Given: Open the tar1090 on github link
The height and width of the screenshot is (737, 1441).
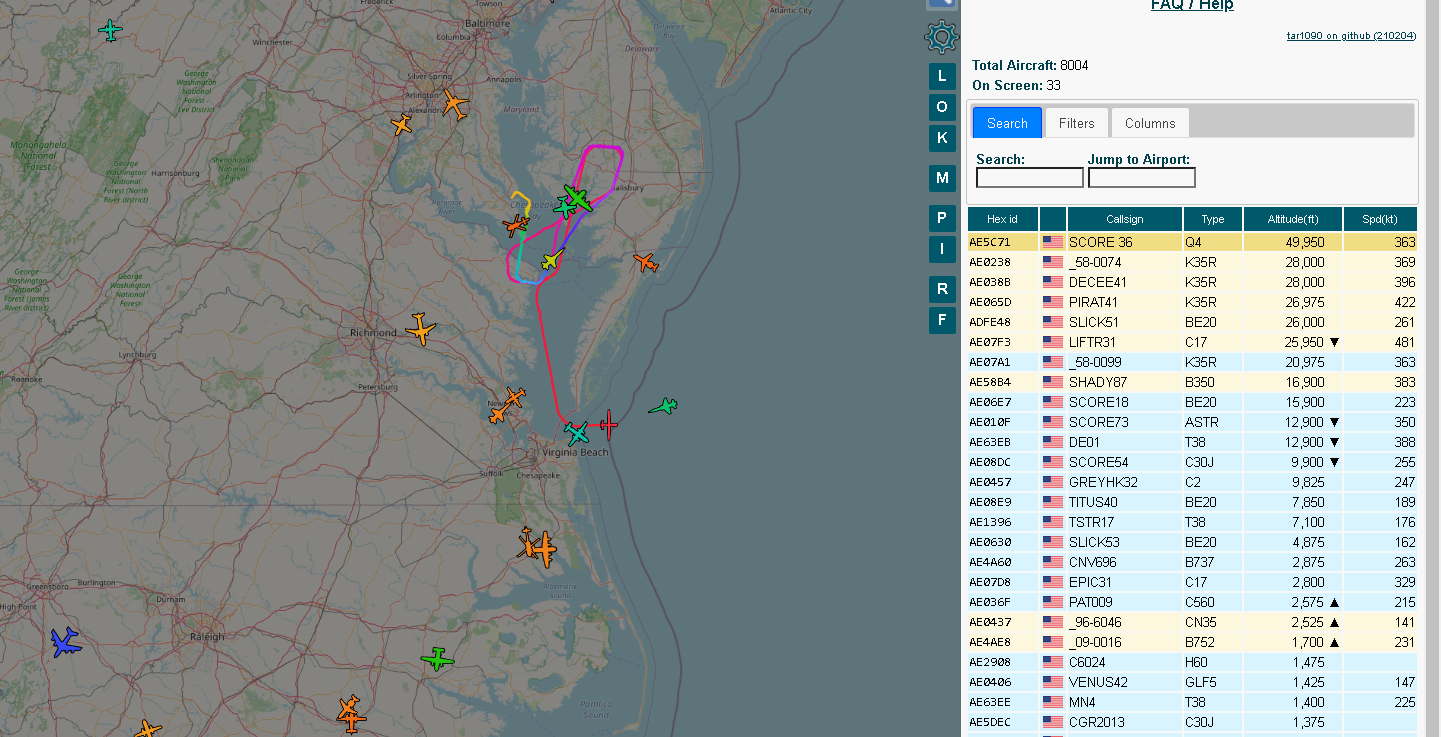Looking at the screenshot, I should 1351,35.
